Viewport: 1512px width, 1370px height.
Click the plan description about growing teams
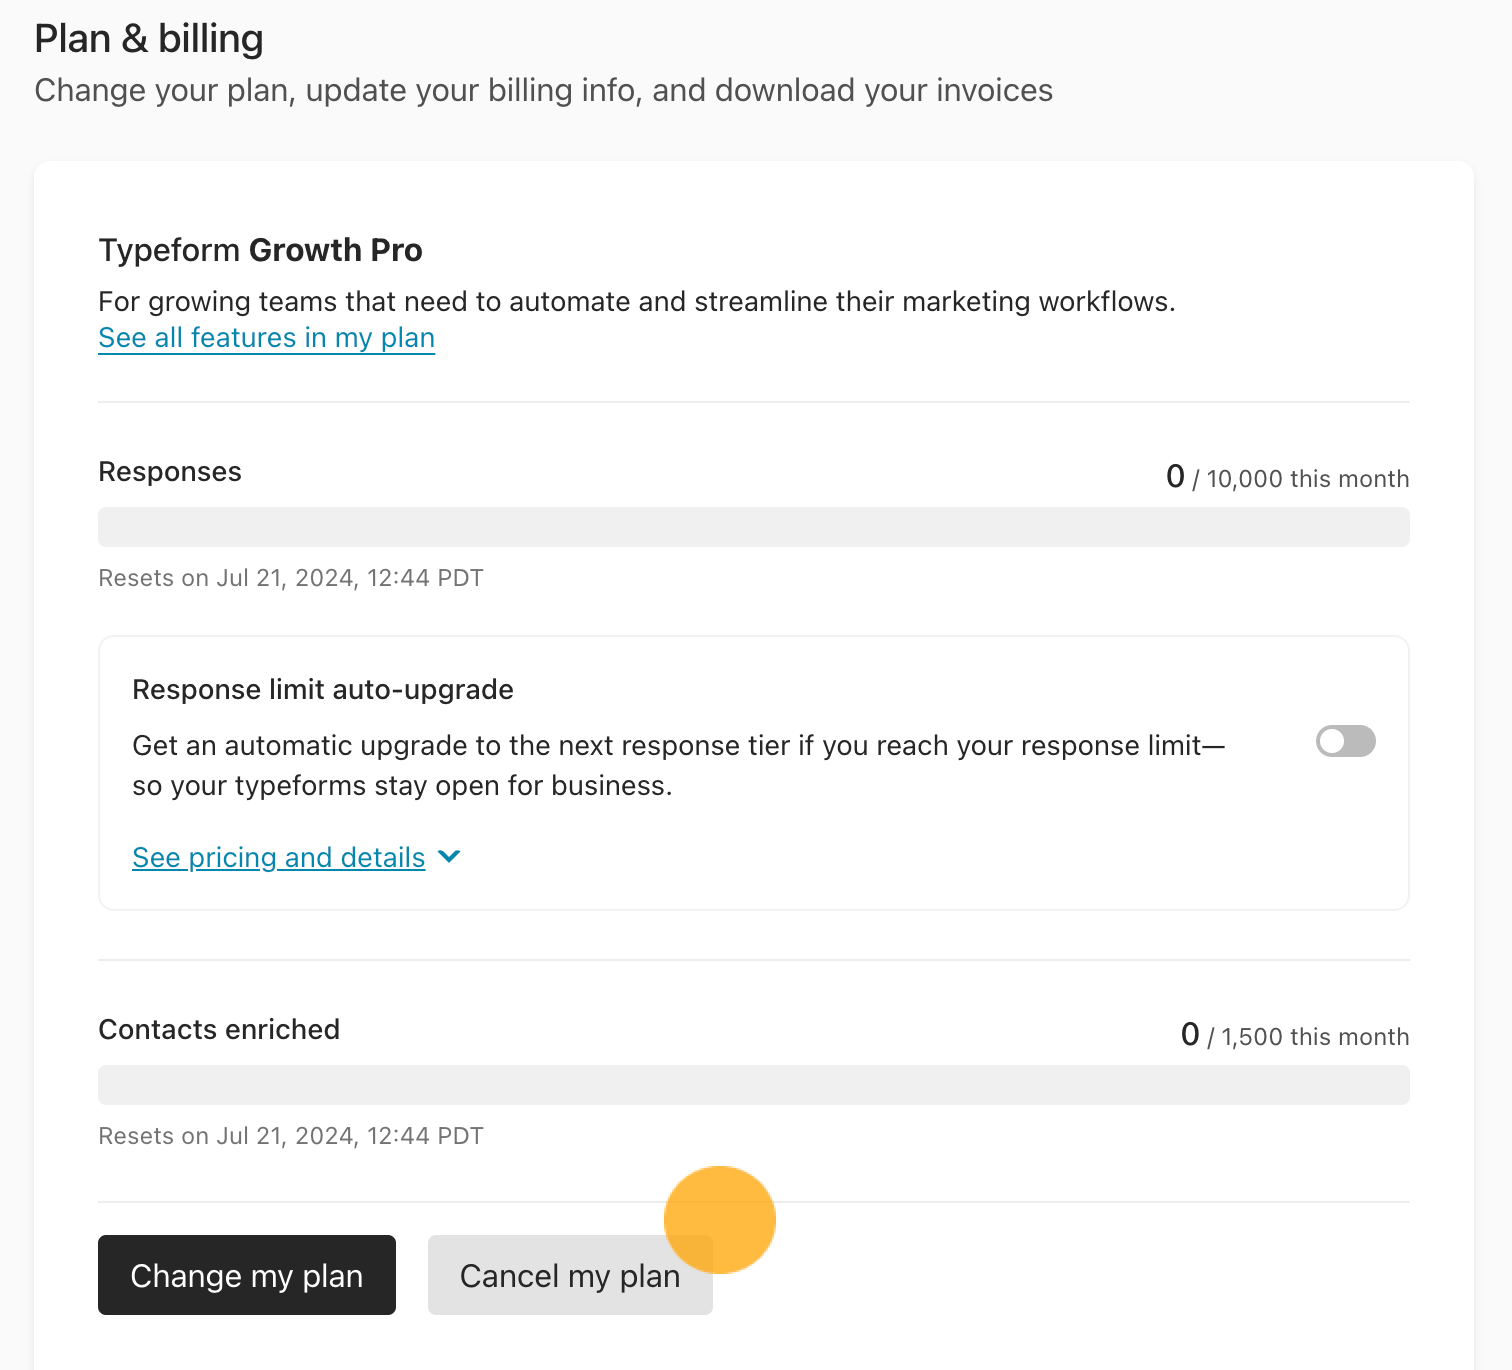click(637, 302)
